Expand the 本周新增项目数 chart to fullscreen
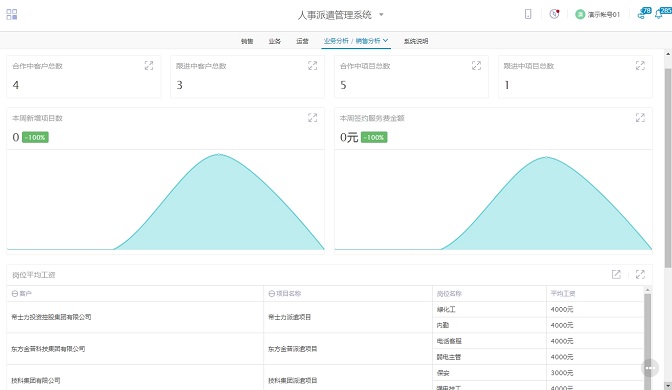 312,117
